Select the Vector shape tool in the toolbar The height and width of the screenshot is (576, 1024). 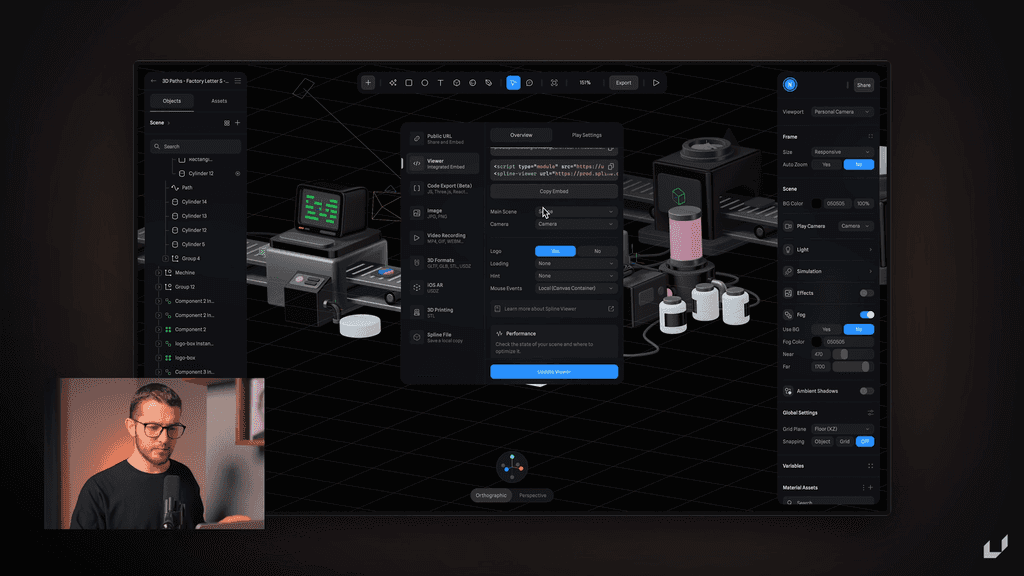click(393, 82)
